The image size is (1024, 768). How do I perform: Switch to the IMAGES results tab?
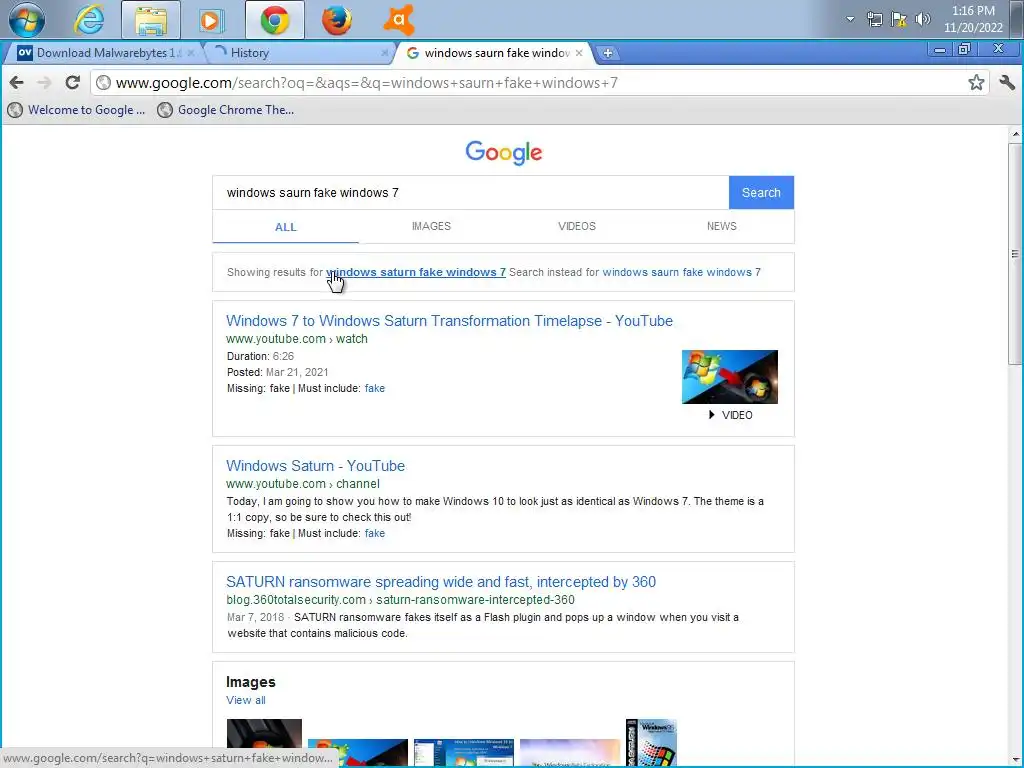coord(431,226)
